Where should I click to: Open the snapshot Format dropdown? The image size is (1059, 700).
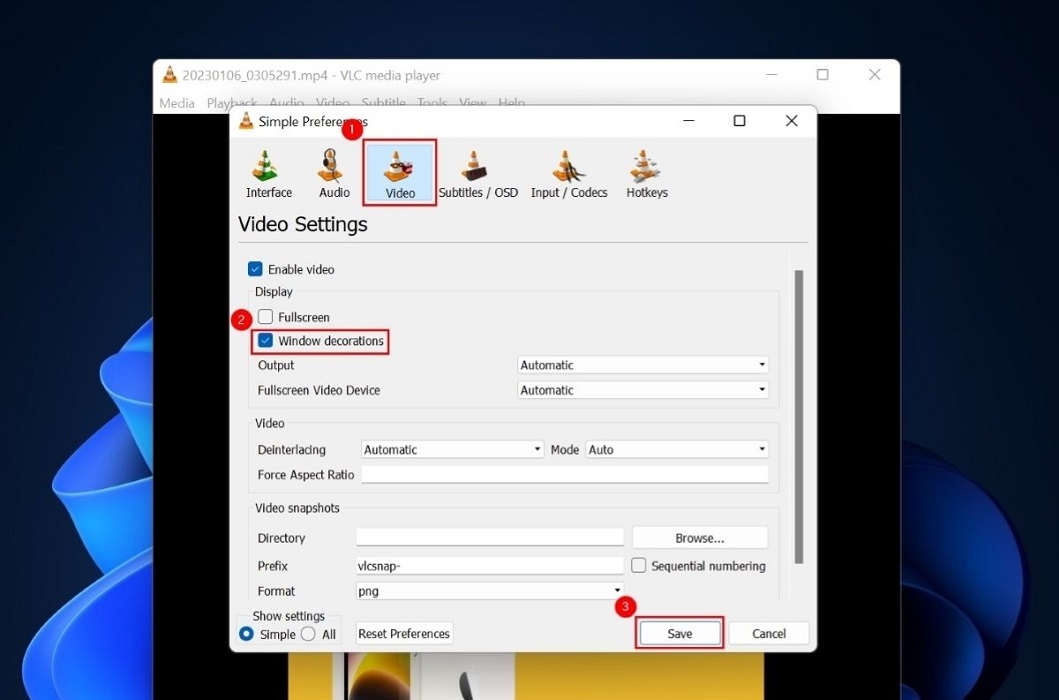(x=617, y=591)
